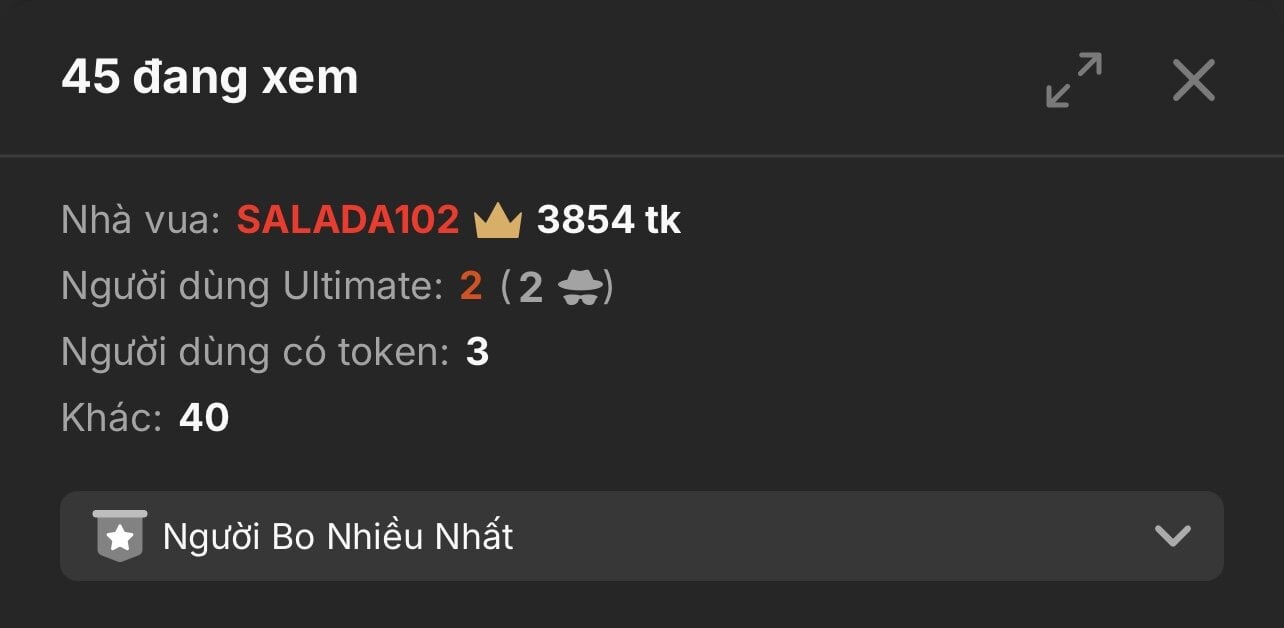
Task: Click the Khác label
Action: pyautogui.click(x=112, y=418)
